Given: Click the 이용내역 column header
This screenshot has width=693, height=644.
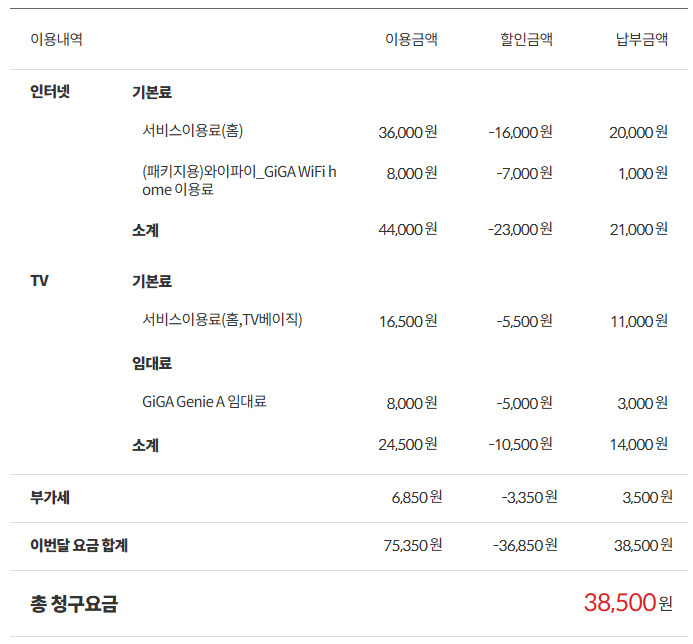Looking at the screenshot, I should [56, 40].
